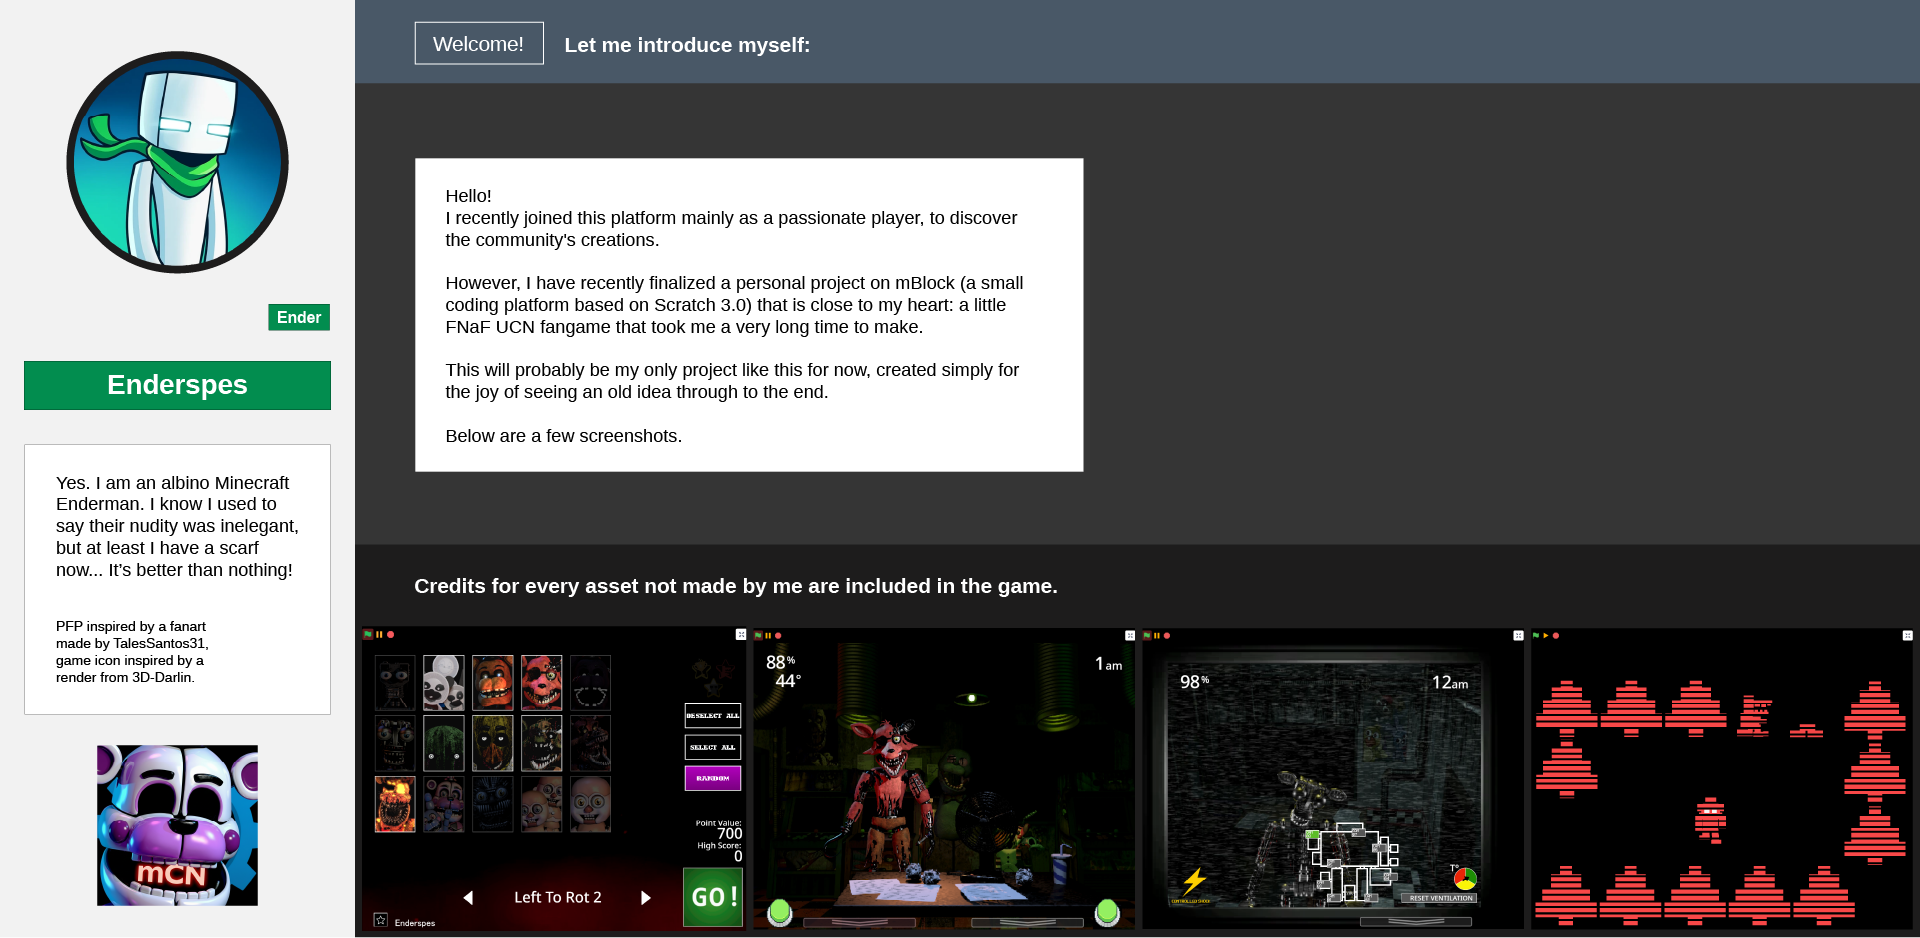1920x938 pixels.
Task: Click the yellow play icon in the red minigame screenshot
Action: pos(1546,636)
